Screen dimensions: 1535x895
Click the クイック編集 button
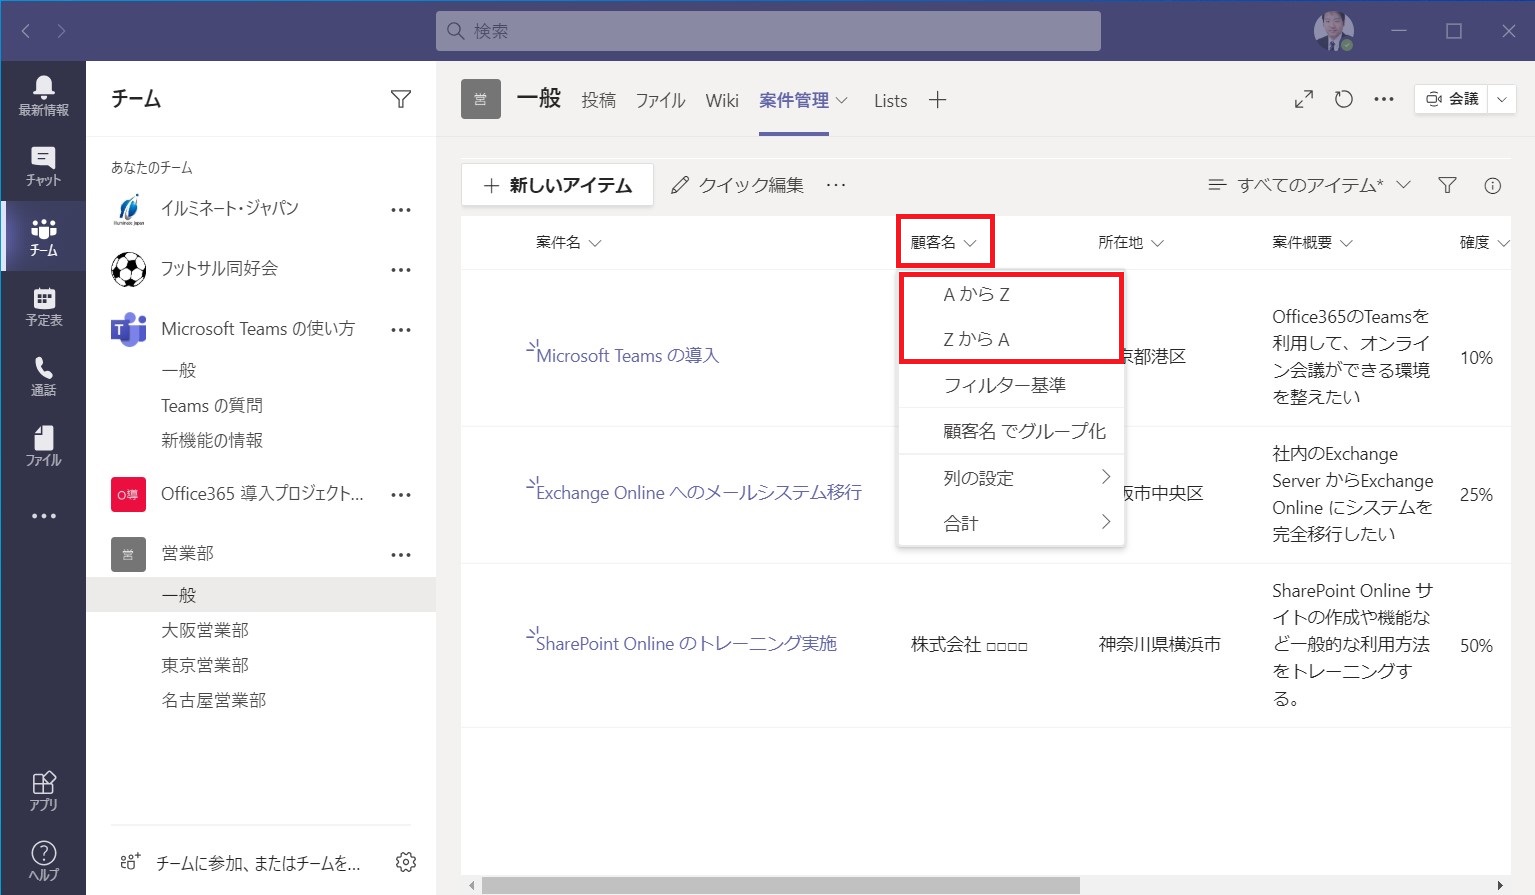click(x=737, y=185)
